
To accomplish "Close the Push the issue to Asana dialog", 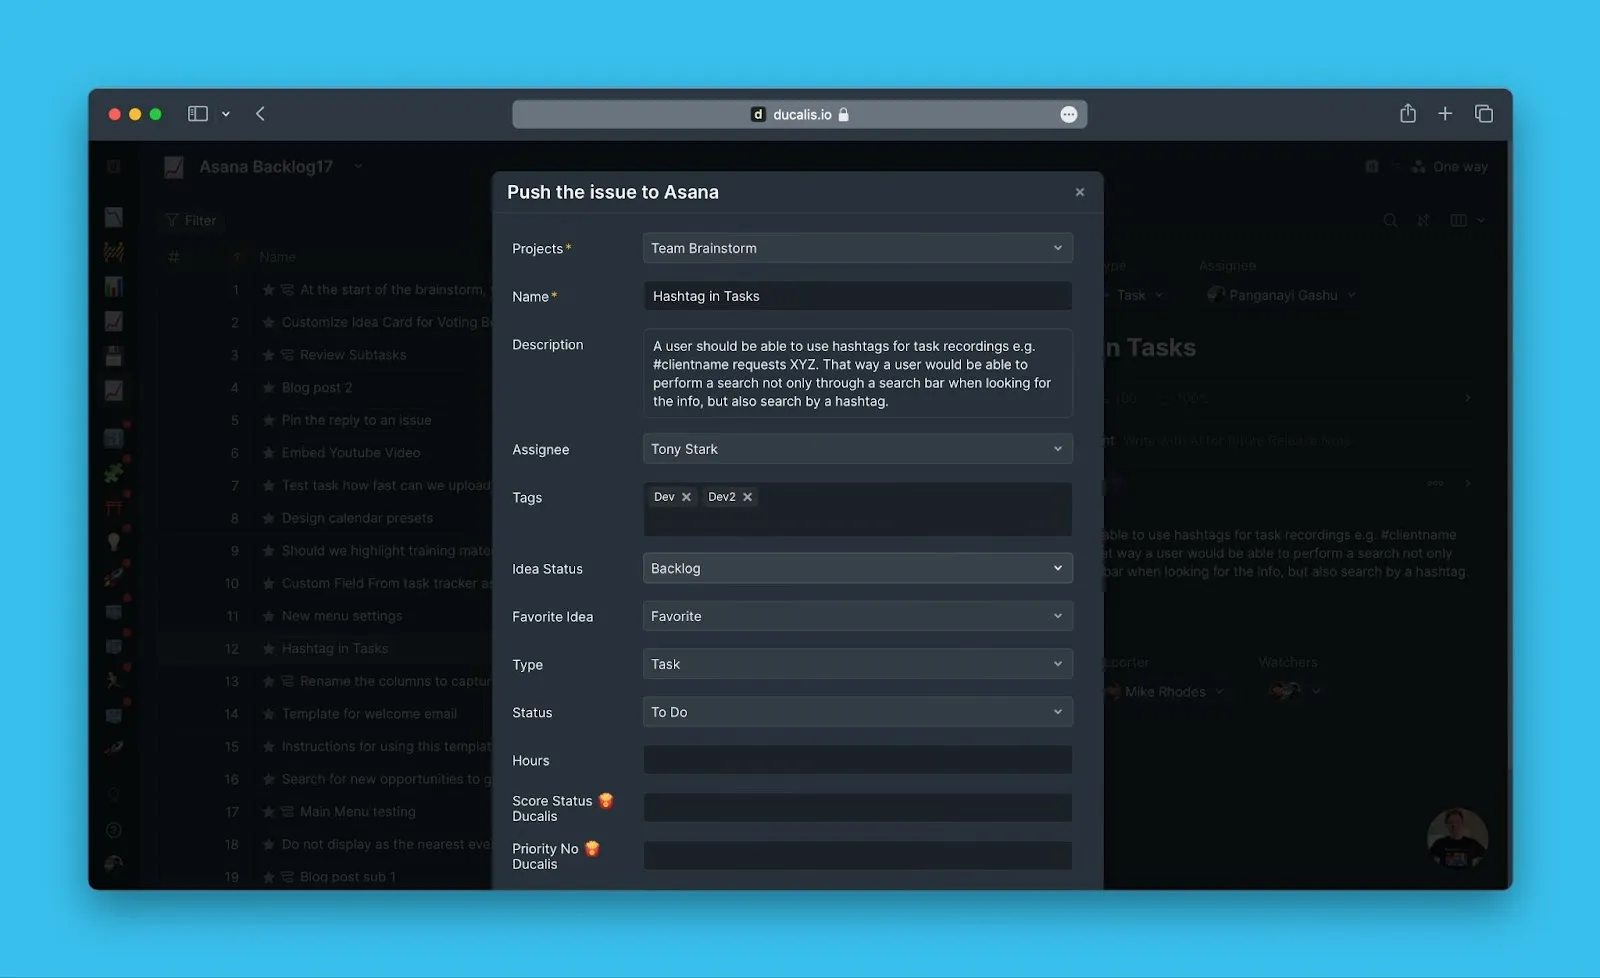I will (x=1079, y=192).
